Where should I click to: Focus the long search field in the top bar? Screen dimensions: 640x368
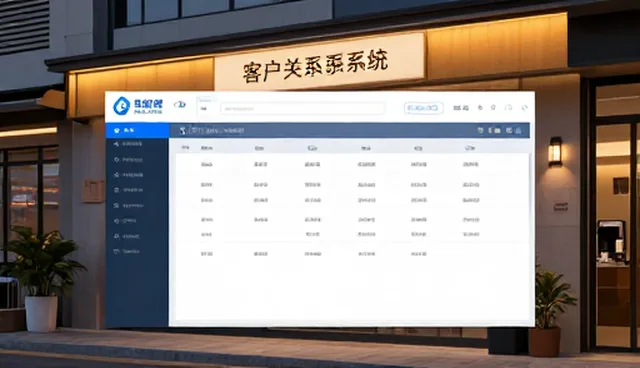click(302, 109)
